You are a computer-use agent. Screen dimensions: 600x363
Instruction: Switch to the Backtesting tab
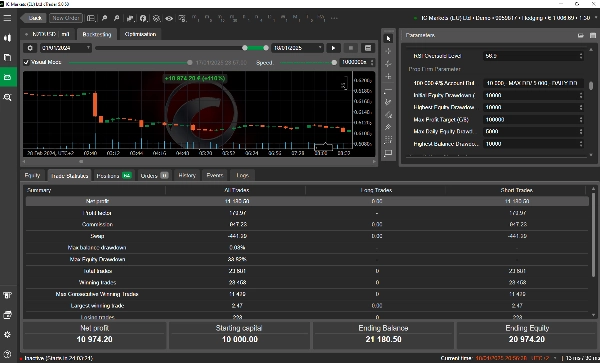(x=97, y=34)
